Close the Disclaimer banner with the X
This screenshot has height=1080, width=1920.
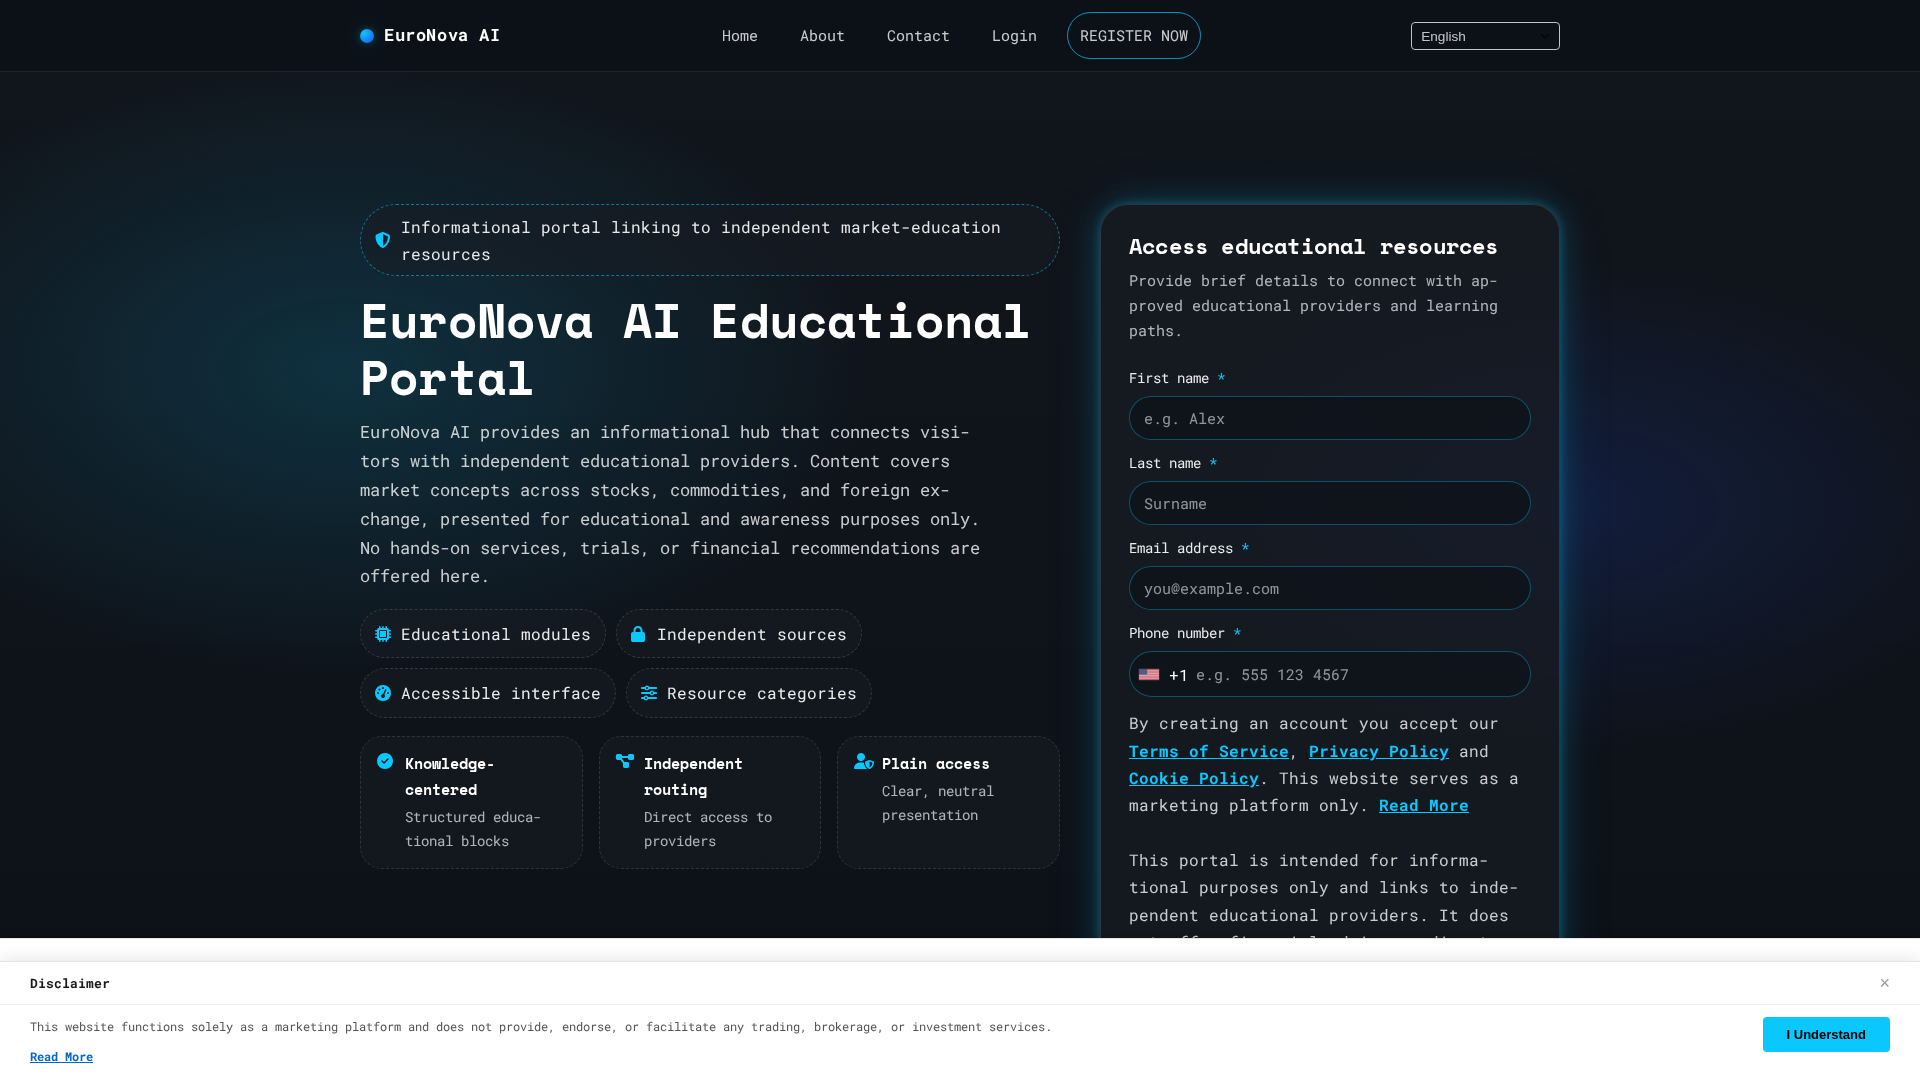point(1884,983)
